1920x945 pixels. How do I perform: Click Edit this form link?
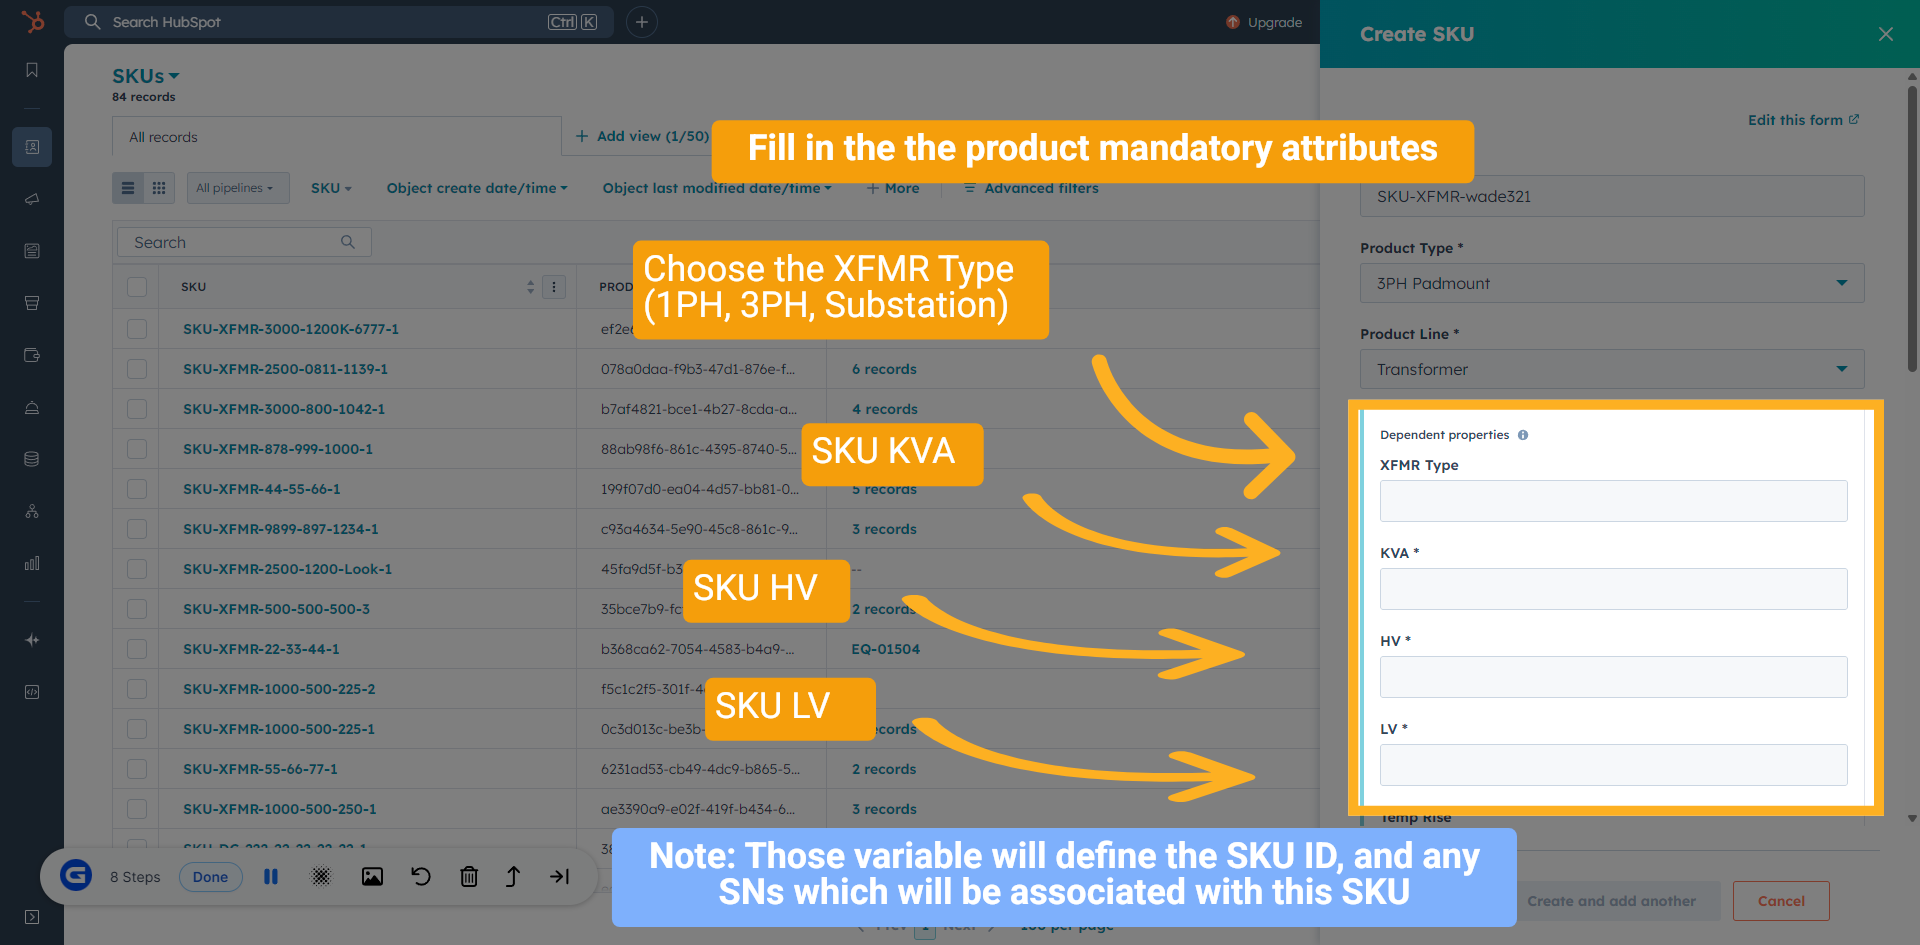tap(1803, 120)
